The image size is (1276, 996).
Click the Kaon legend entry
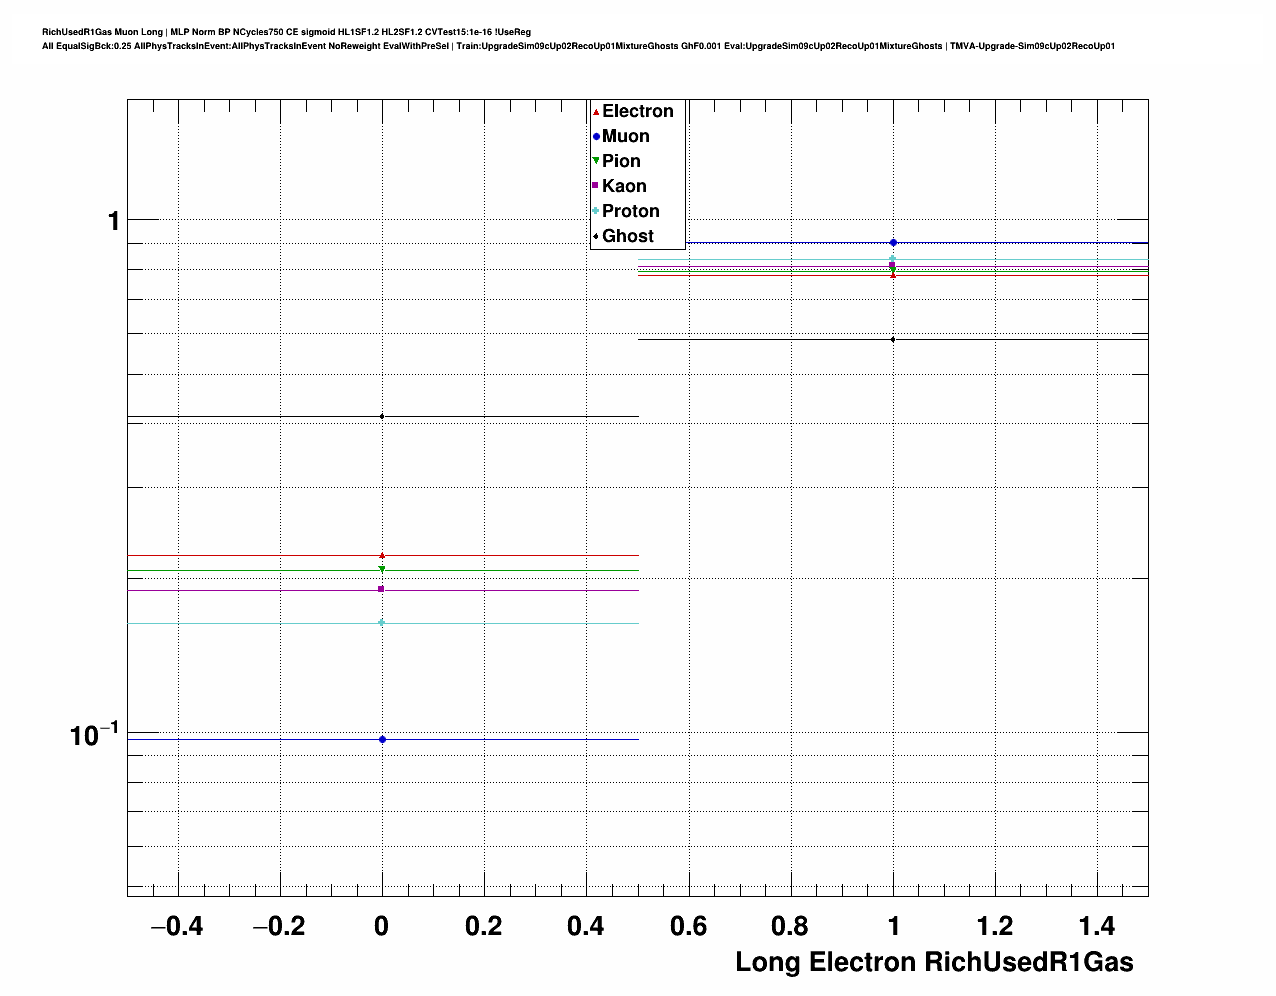click(x=619, y=187)
